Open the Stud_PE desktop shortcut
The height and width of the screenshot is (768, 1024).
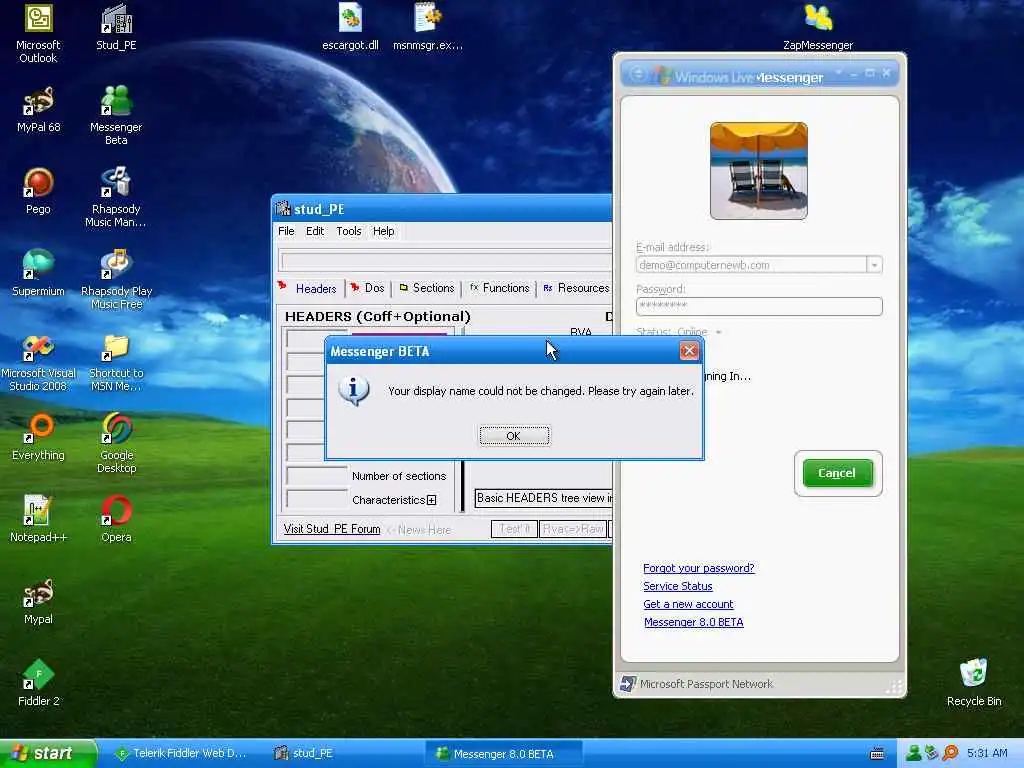tap(116, 27)
